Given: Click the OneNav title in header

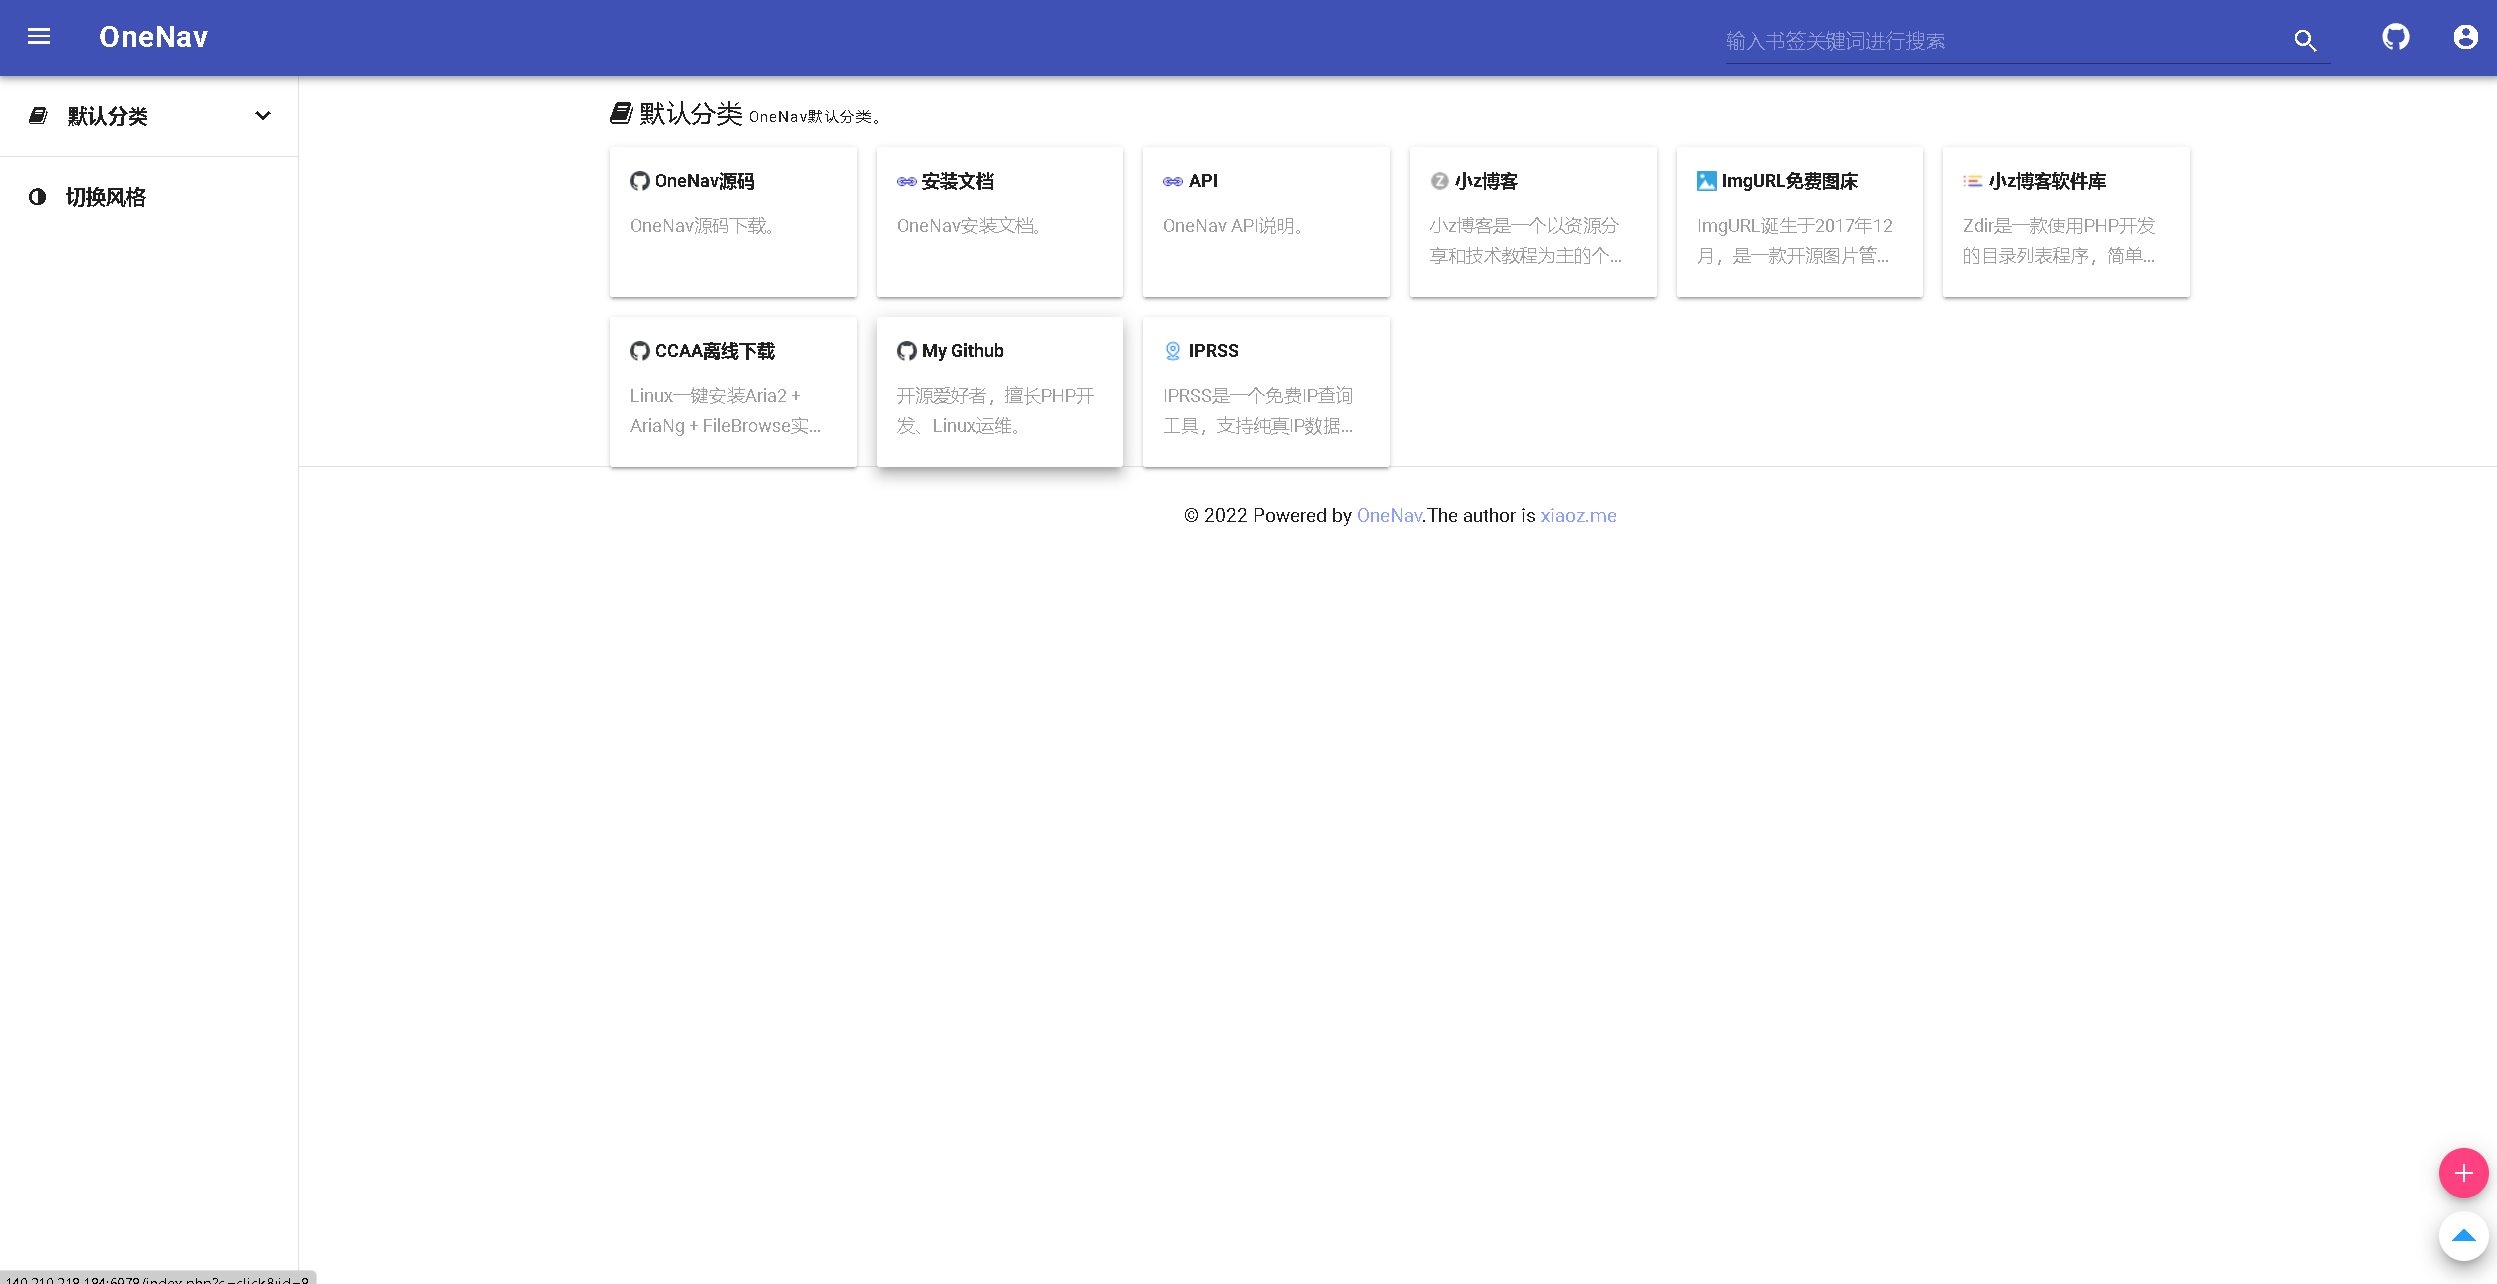Looking at the screenshot, I should 153,37.
